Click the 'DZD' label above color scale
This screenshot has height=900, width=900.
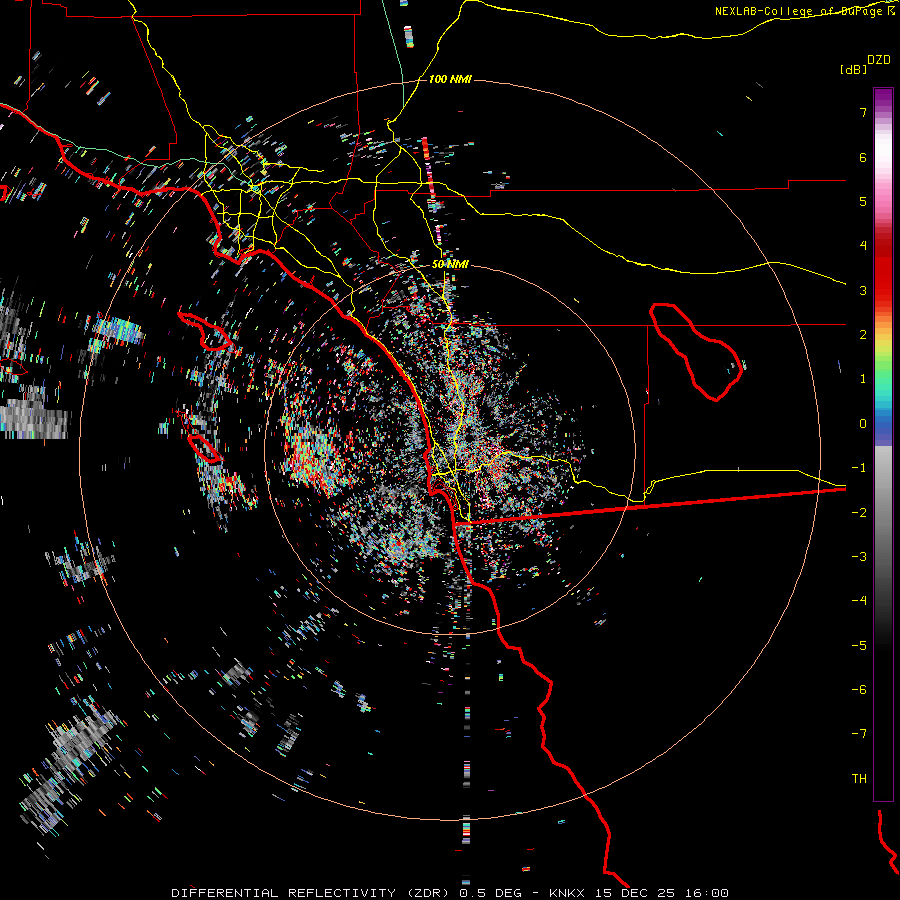[x=879, y=60]
